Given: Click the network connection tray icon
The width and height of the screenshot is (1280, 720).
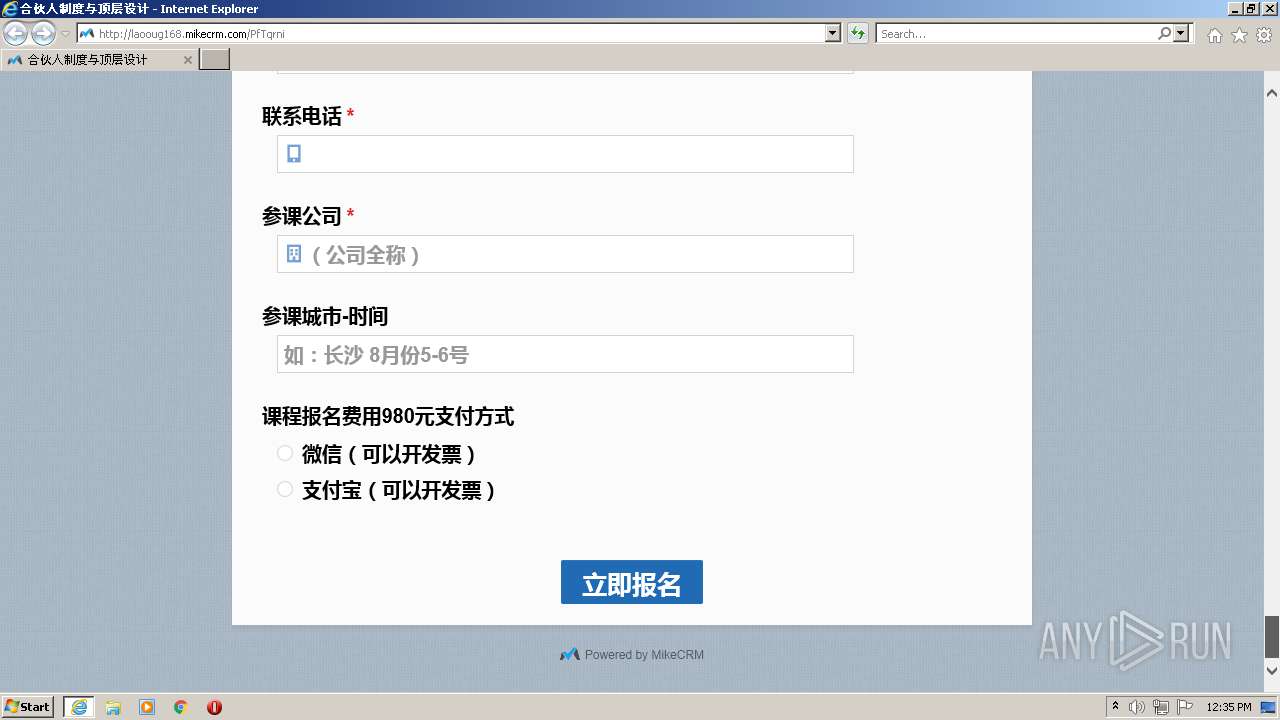Looking at the screenshot, I should pos(1161,707).
